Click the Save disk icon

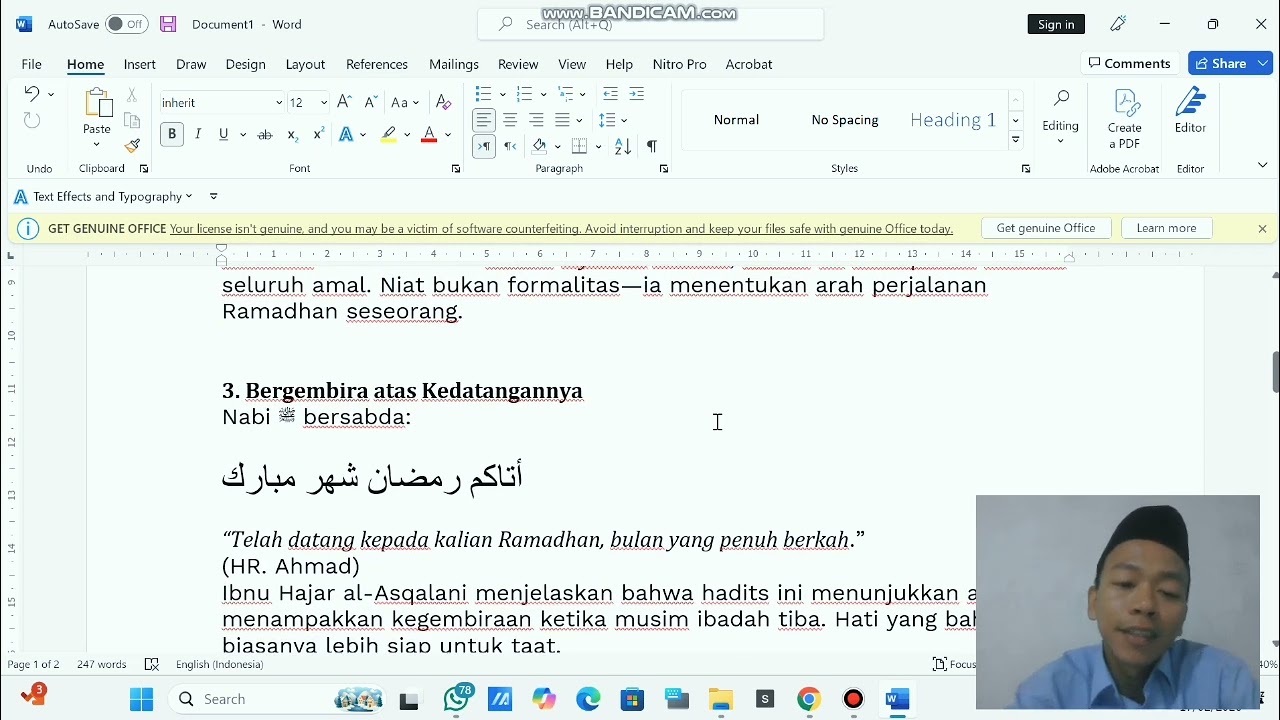click(168, 24)
